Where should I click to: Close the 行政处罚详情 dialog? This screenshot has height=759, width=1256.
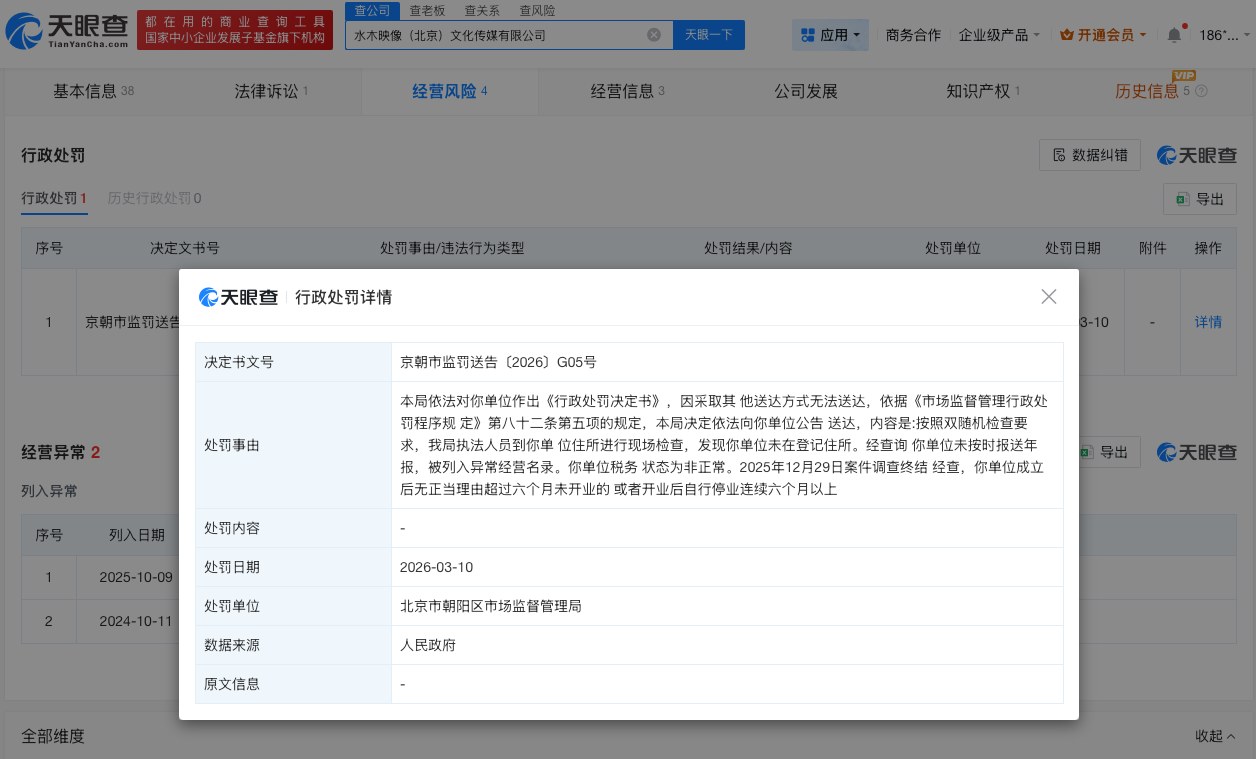coord(1048,297)
